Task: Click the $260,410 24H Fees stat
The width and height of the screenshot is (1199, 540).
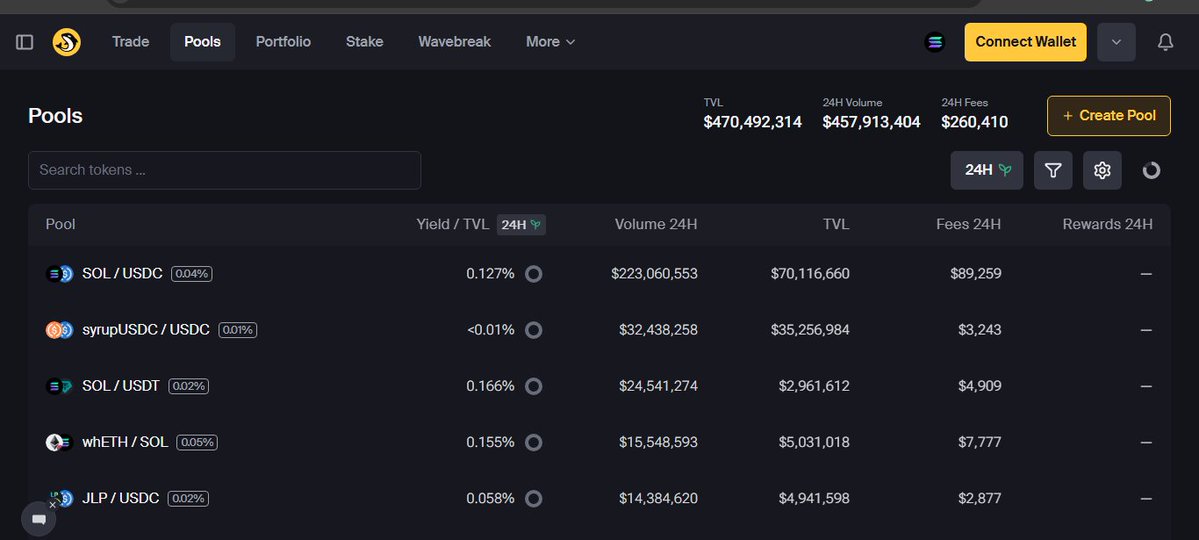Action: click(974, 122)
